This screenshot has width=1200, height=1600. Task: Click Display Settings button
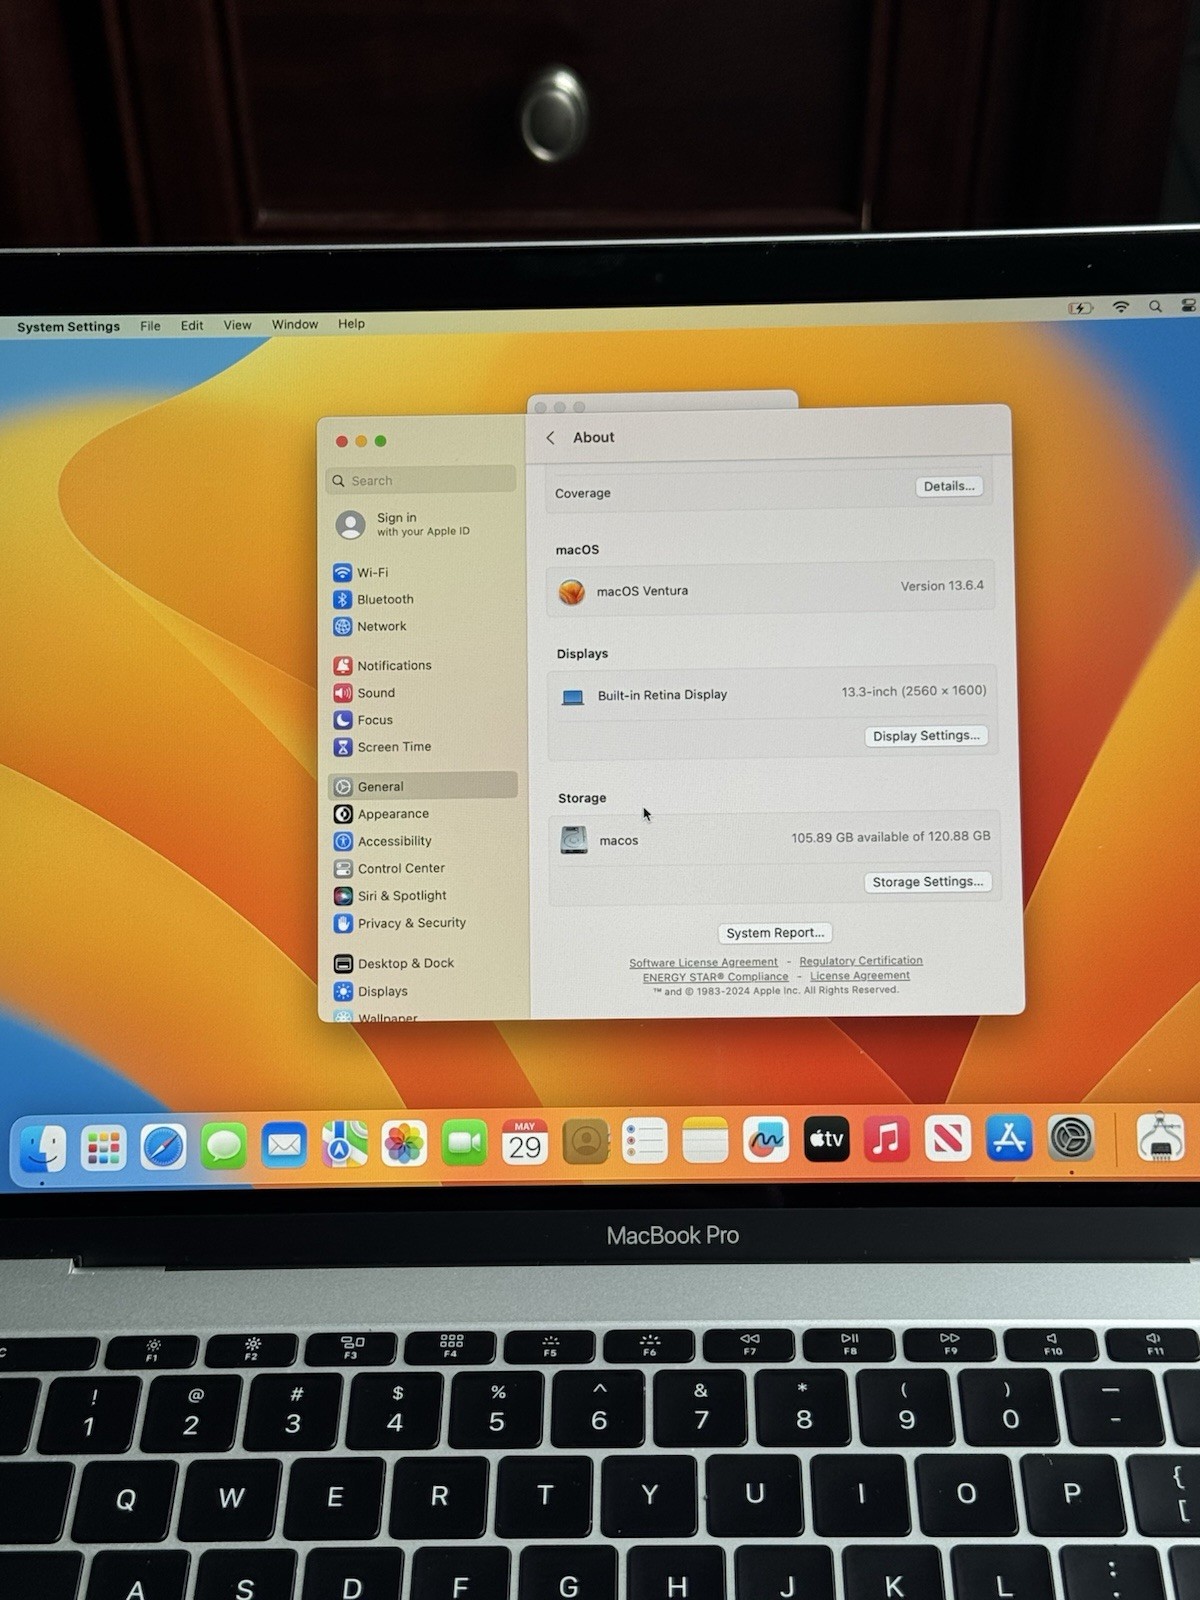pos(926,736)
